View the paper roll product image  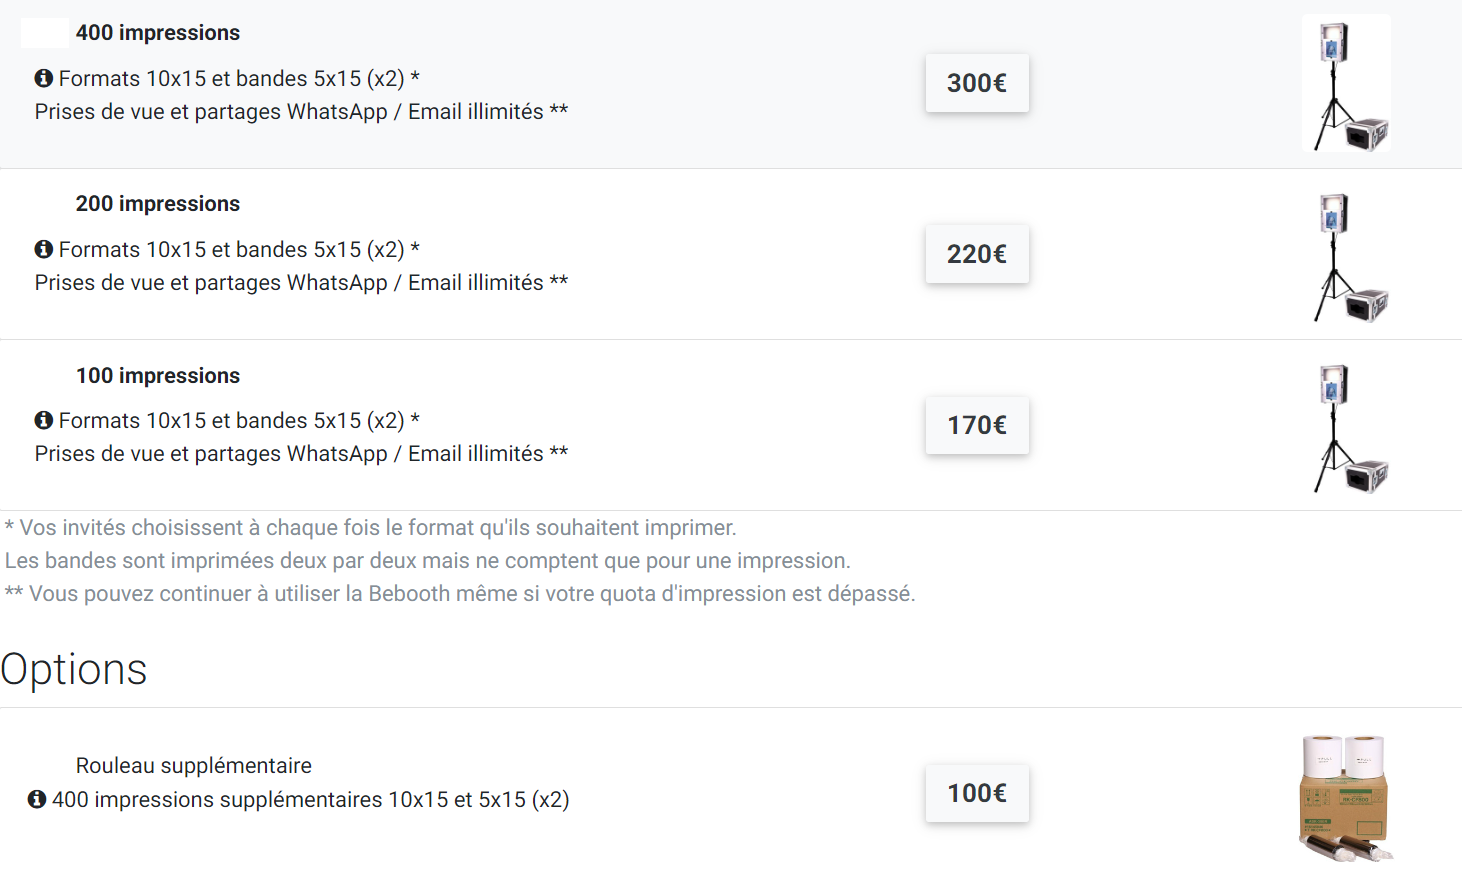(1346, 798)
